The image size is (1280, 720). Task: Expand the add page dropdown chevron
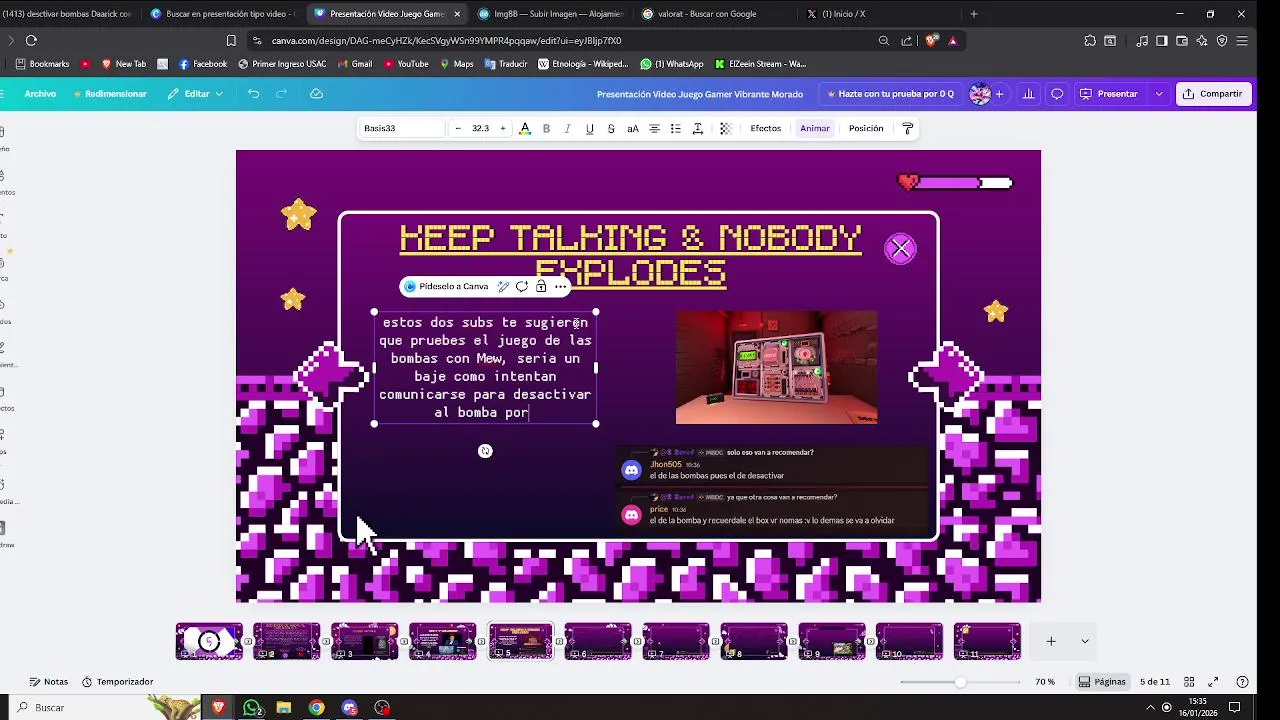click(x=1084, y=641)
